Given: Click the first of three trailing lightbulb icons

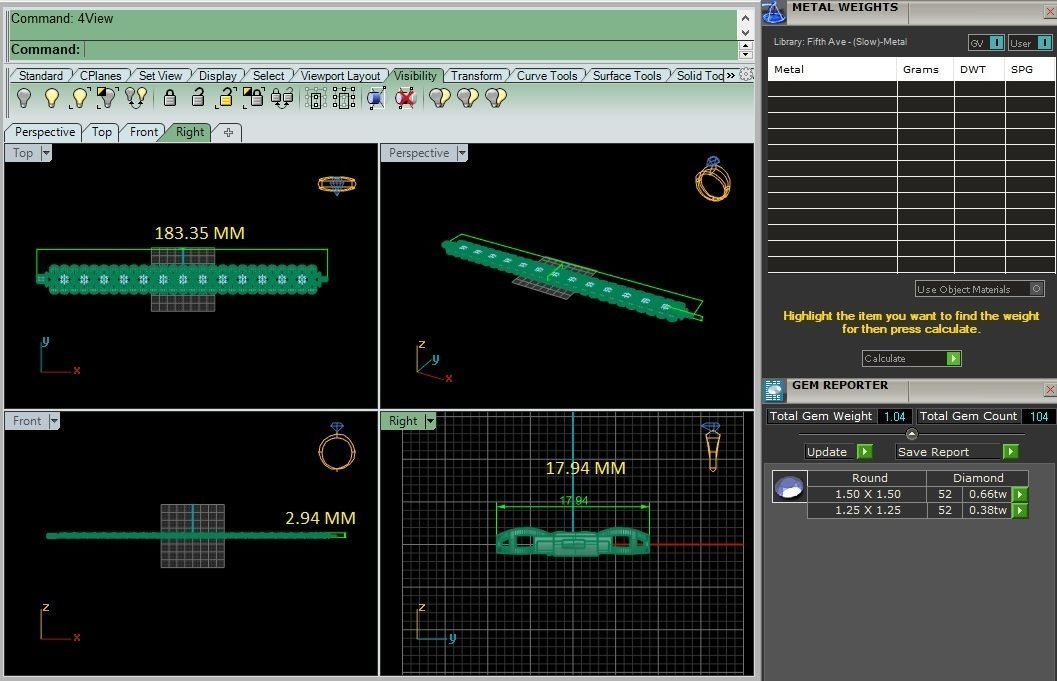Looking at the screenshot, I should tap(440, 98).
